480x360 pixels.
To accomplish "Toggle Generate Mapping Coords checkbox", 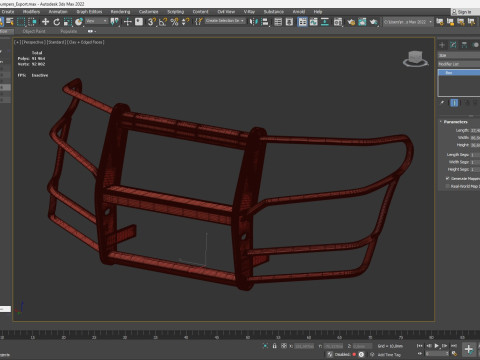I will tap(448, 179).
